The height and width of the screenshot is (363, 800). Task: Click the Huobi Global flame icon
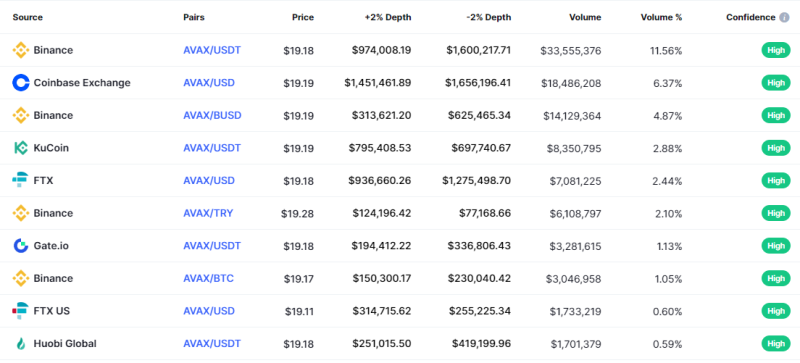click(21, 344)
